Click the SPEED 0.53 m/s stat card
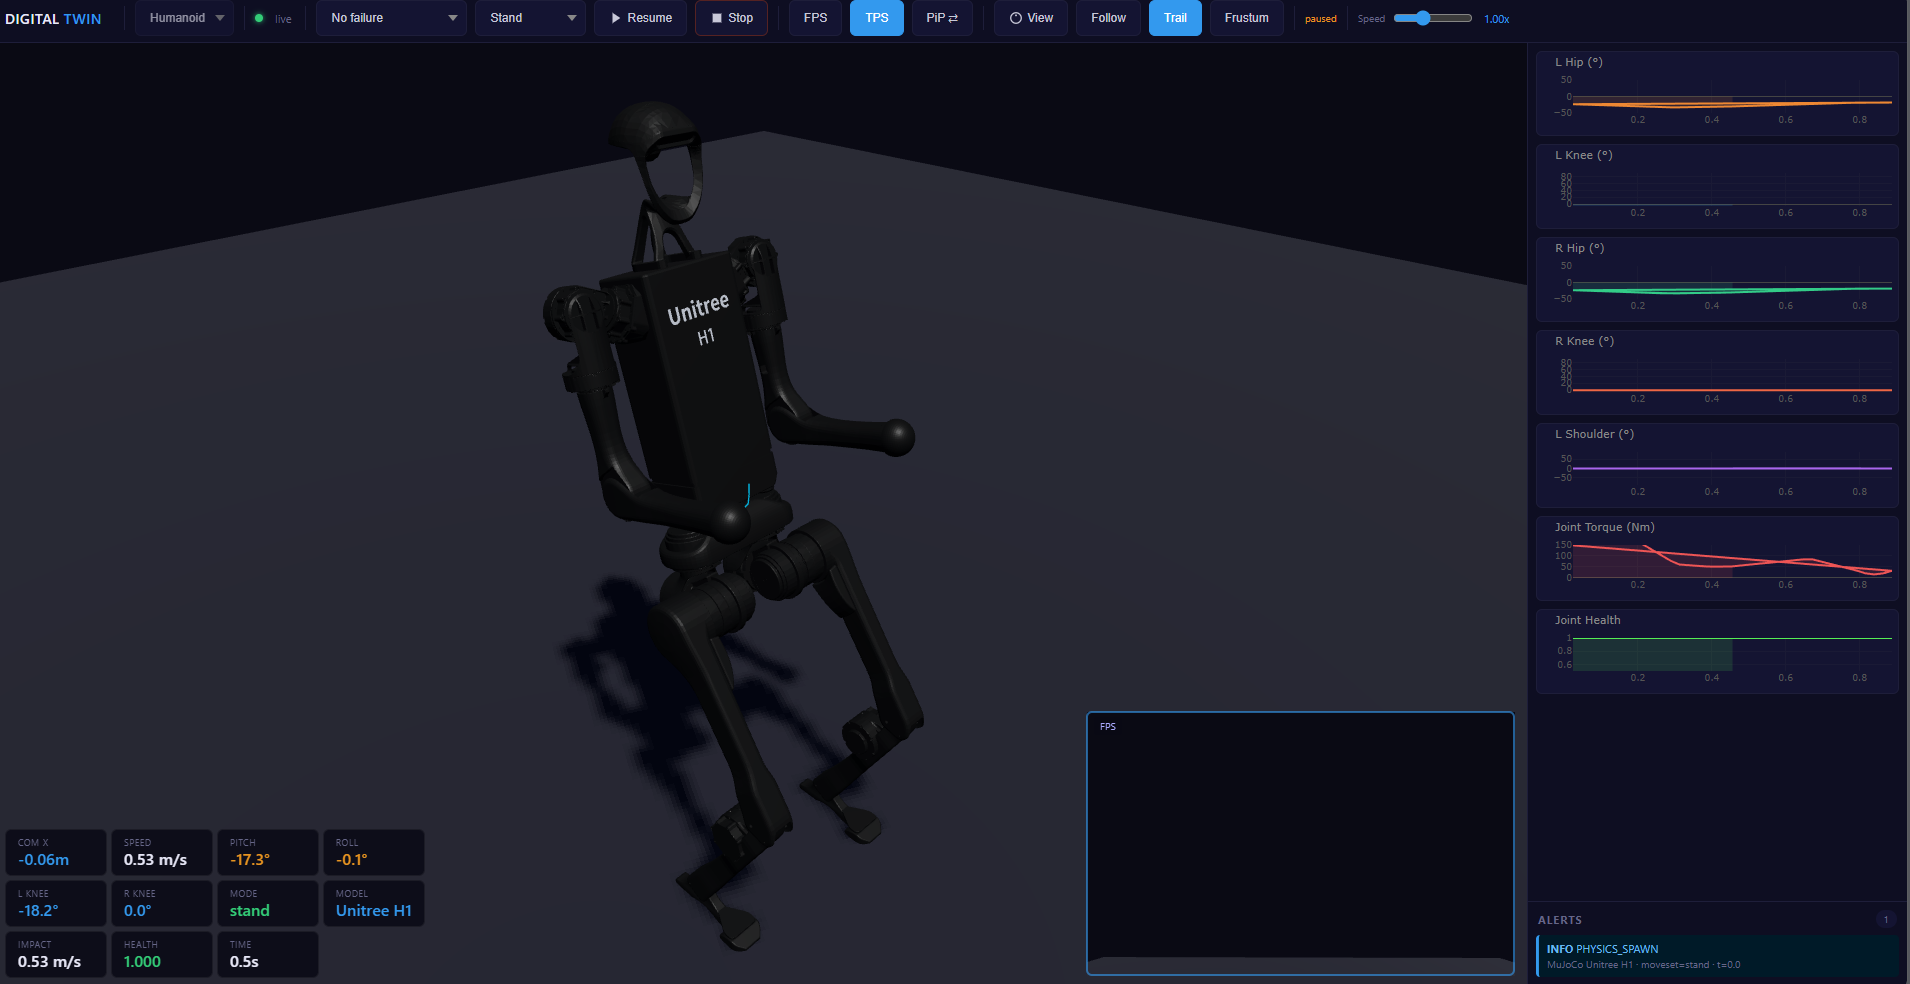Viewport: 1910px width, 984px height. click(162, 852)
